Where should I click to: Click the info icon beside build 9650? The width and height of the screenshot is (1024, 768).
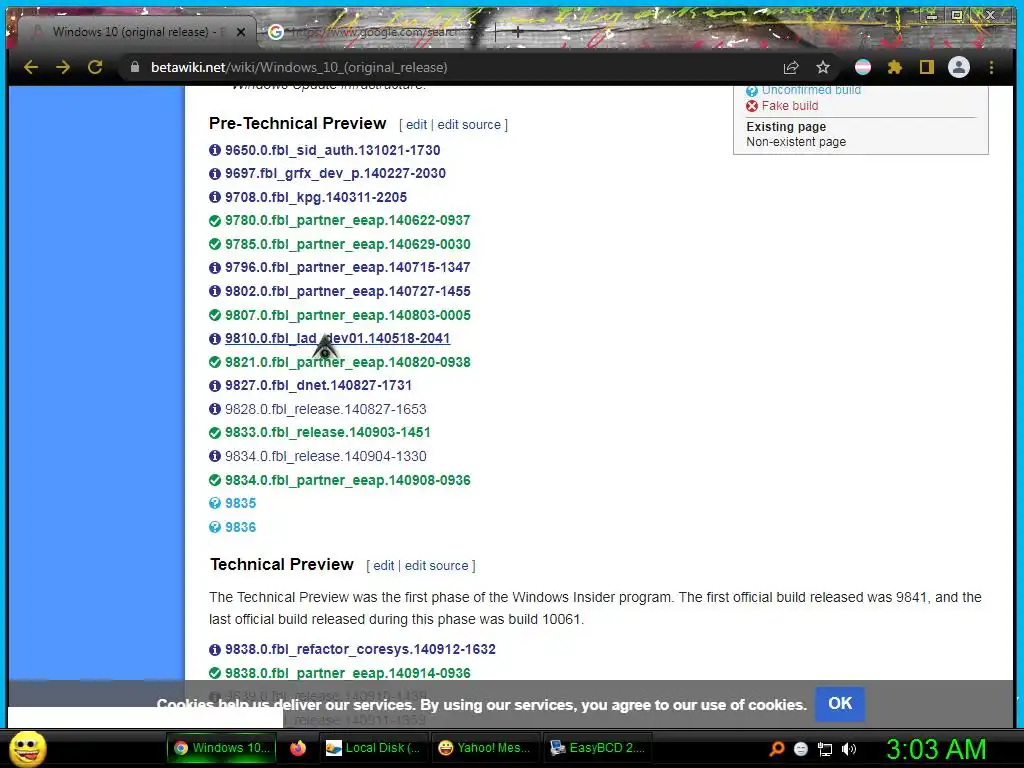[215, 150]
